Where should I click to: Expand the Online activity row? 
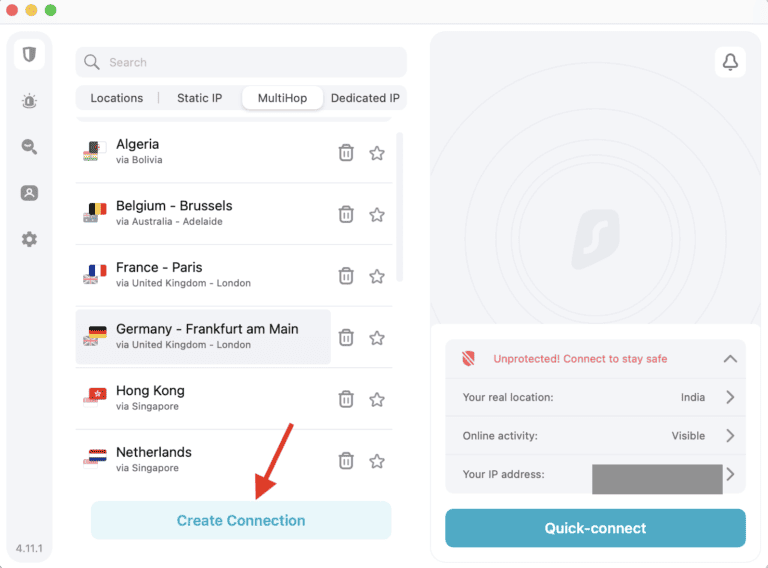730,436
